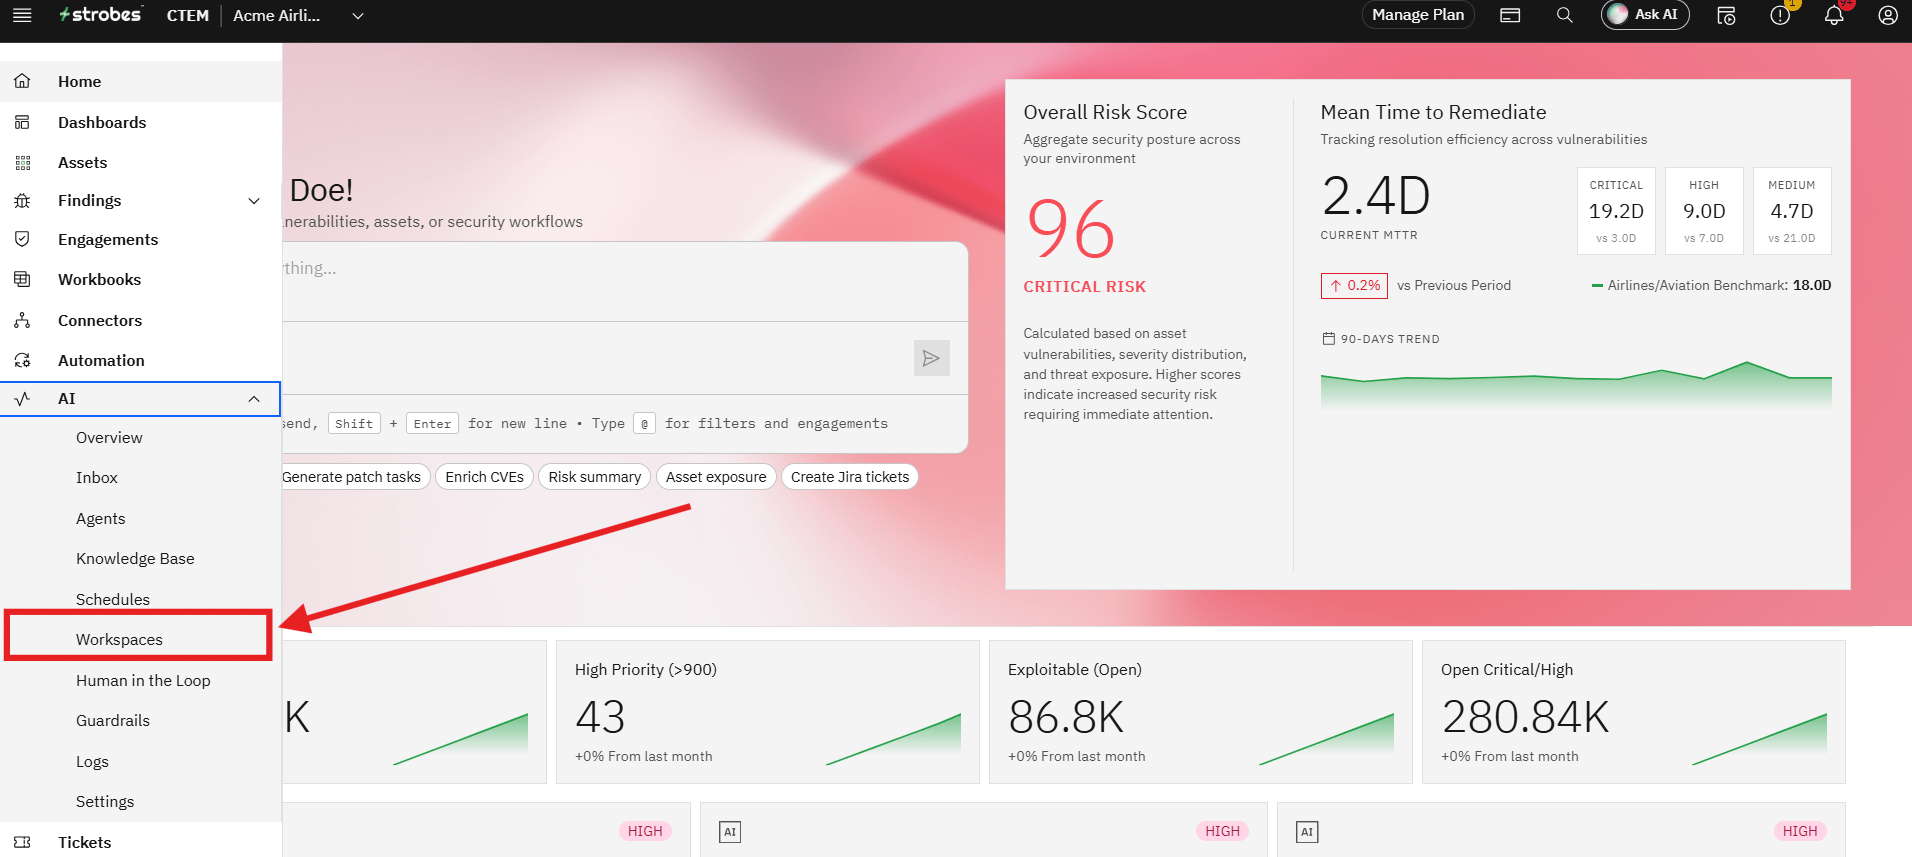Open Workspaces under AI

tap(141, 639)
